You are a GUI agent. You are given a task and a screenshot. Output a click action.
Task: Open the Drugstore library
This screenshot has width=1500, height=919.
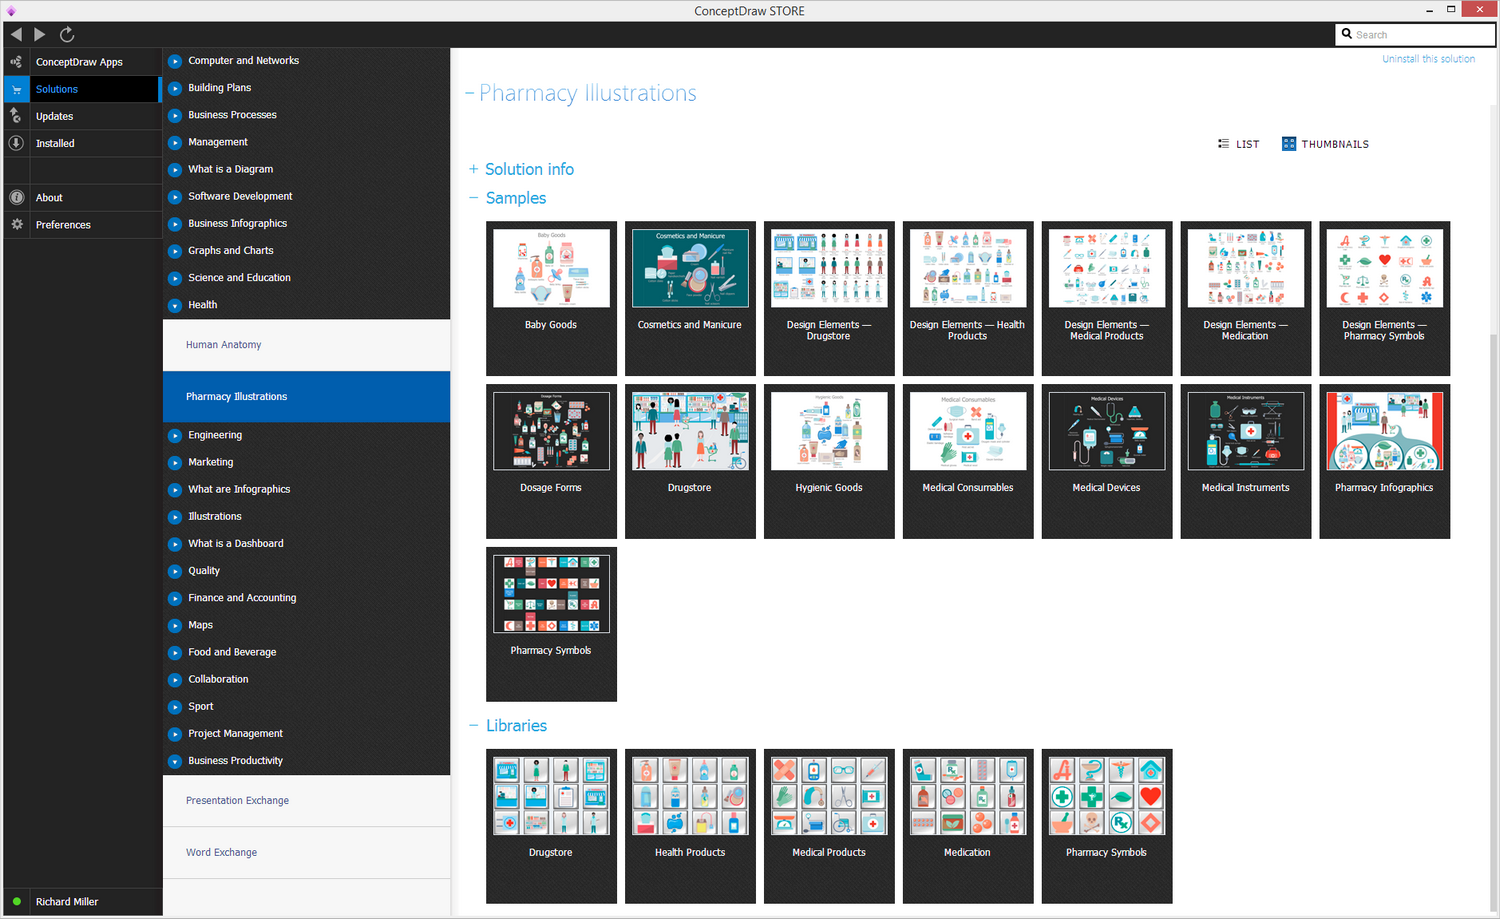point(551,826)
